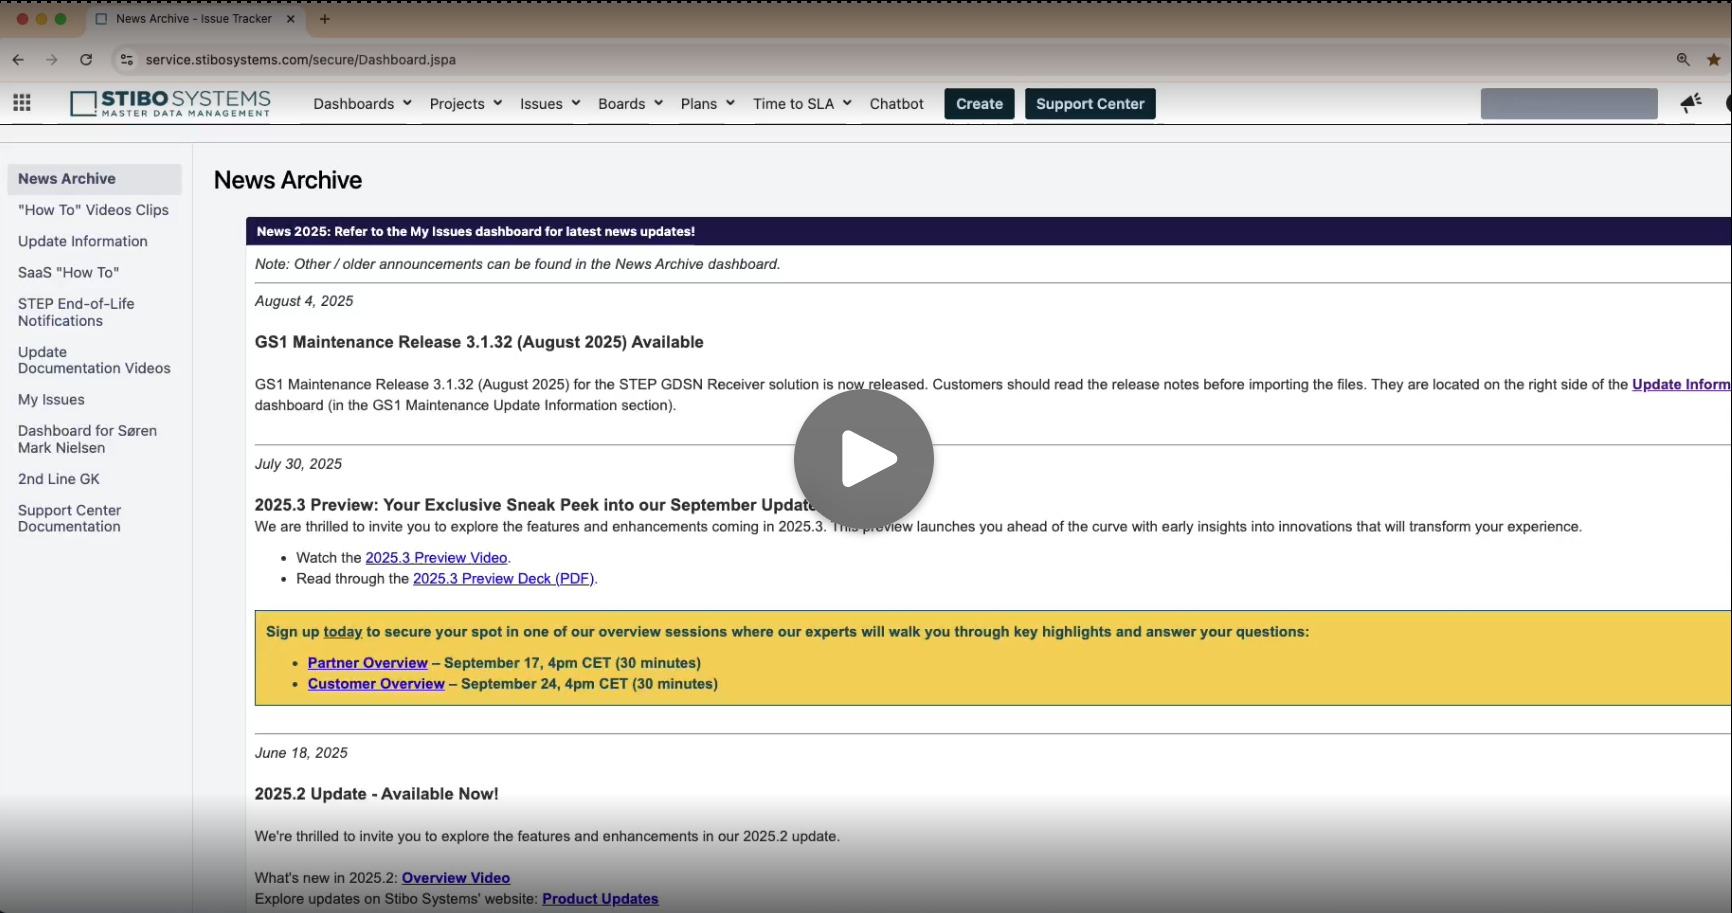The image size is (1732, 913).
Task: Expand the Projects dropdown menu
Action: [x=465, y=104]
